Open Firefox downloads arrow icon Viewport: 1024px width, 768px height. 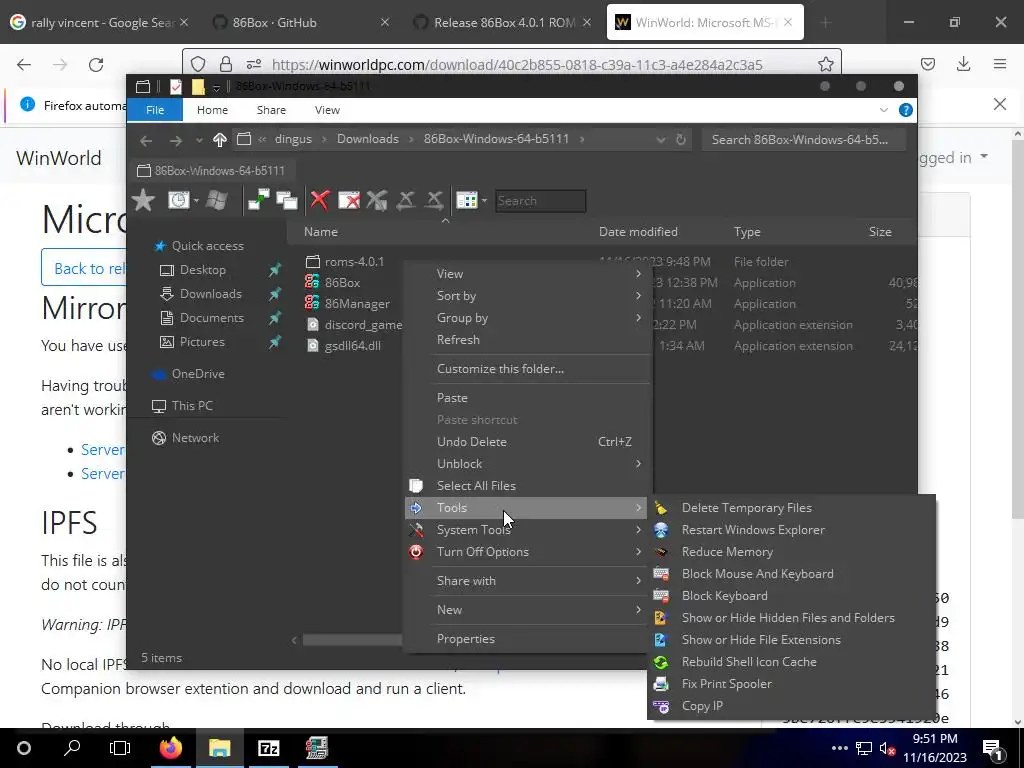963,64
